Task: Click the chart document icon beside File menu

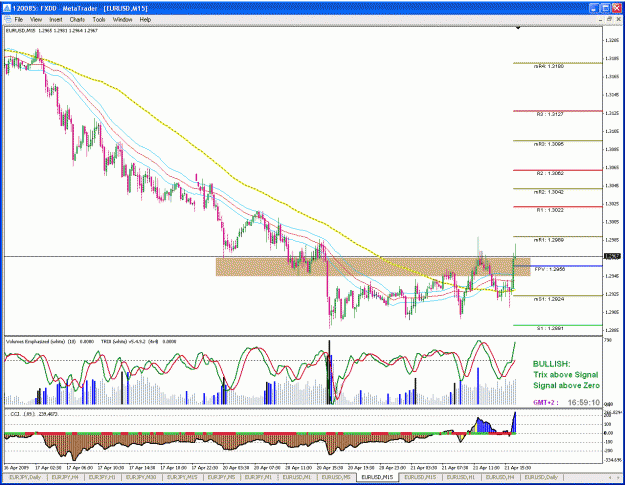Action: (x=7, y=19)
